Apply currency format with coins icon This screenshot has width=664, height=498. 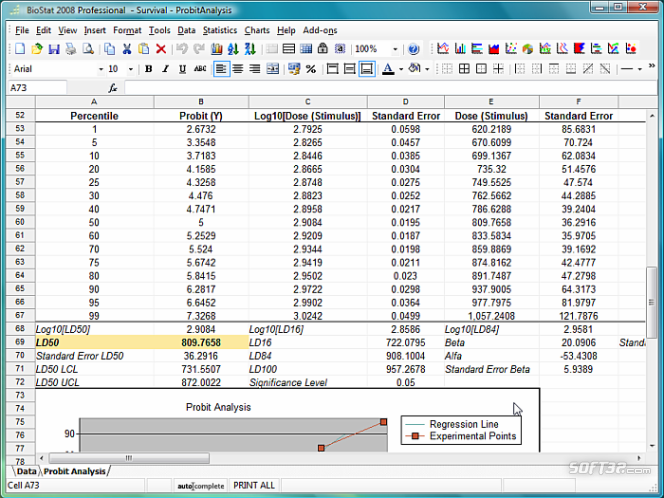coord(294,69)
